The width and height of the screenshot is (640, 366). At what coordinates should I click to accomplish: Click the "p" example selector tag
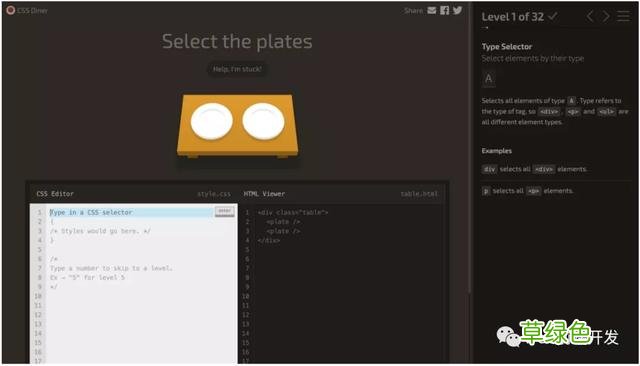486,191
